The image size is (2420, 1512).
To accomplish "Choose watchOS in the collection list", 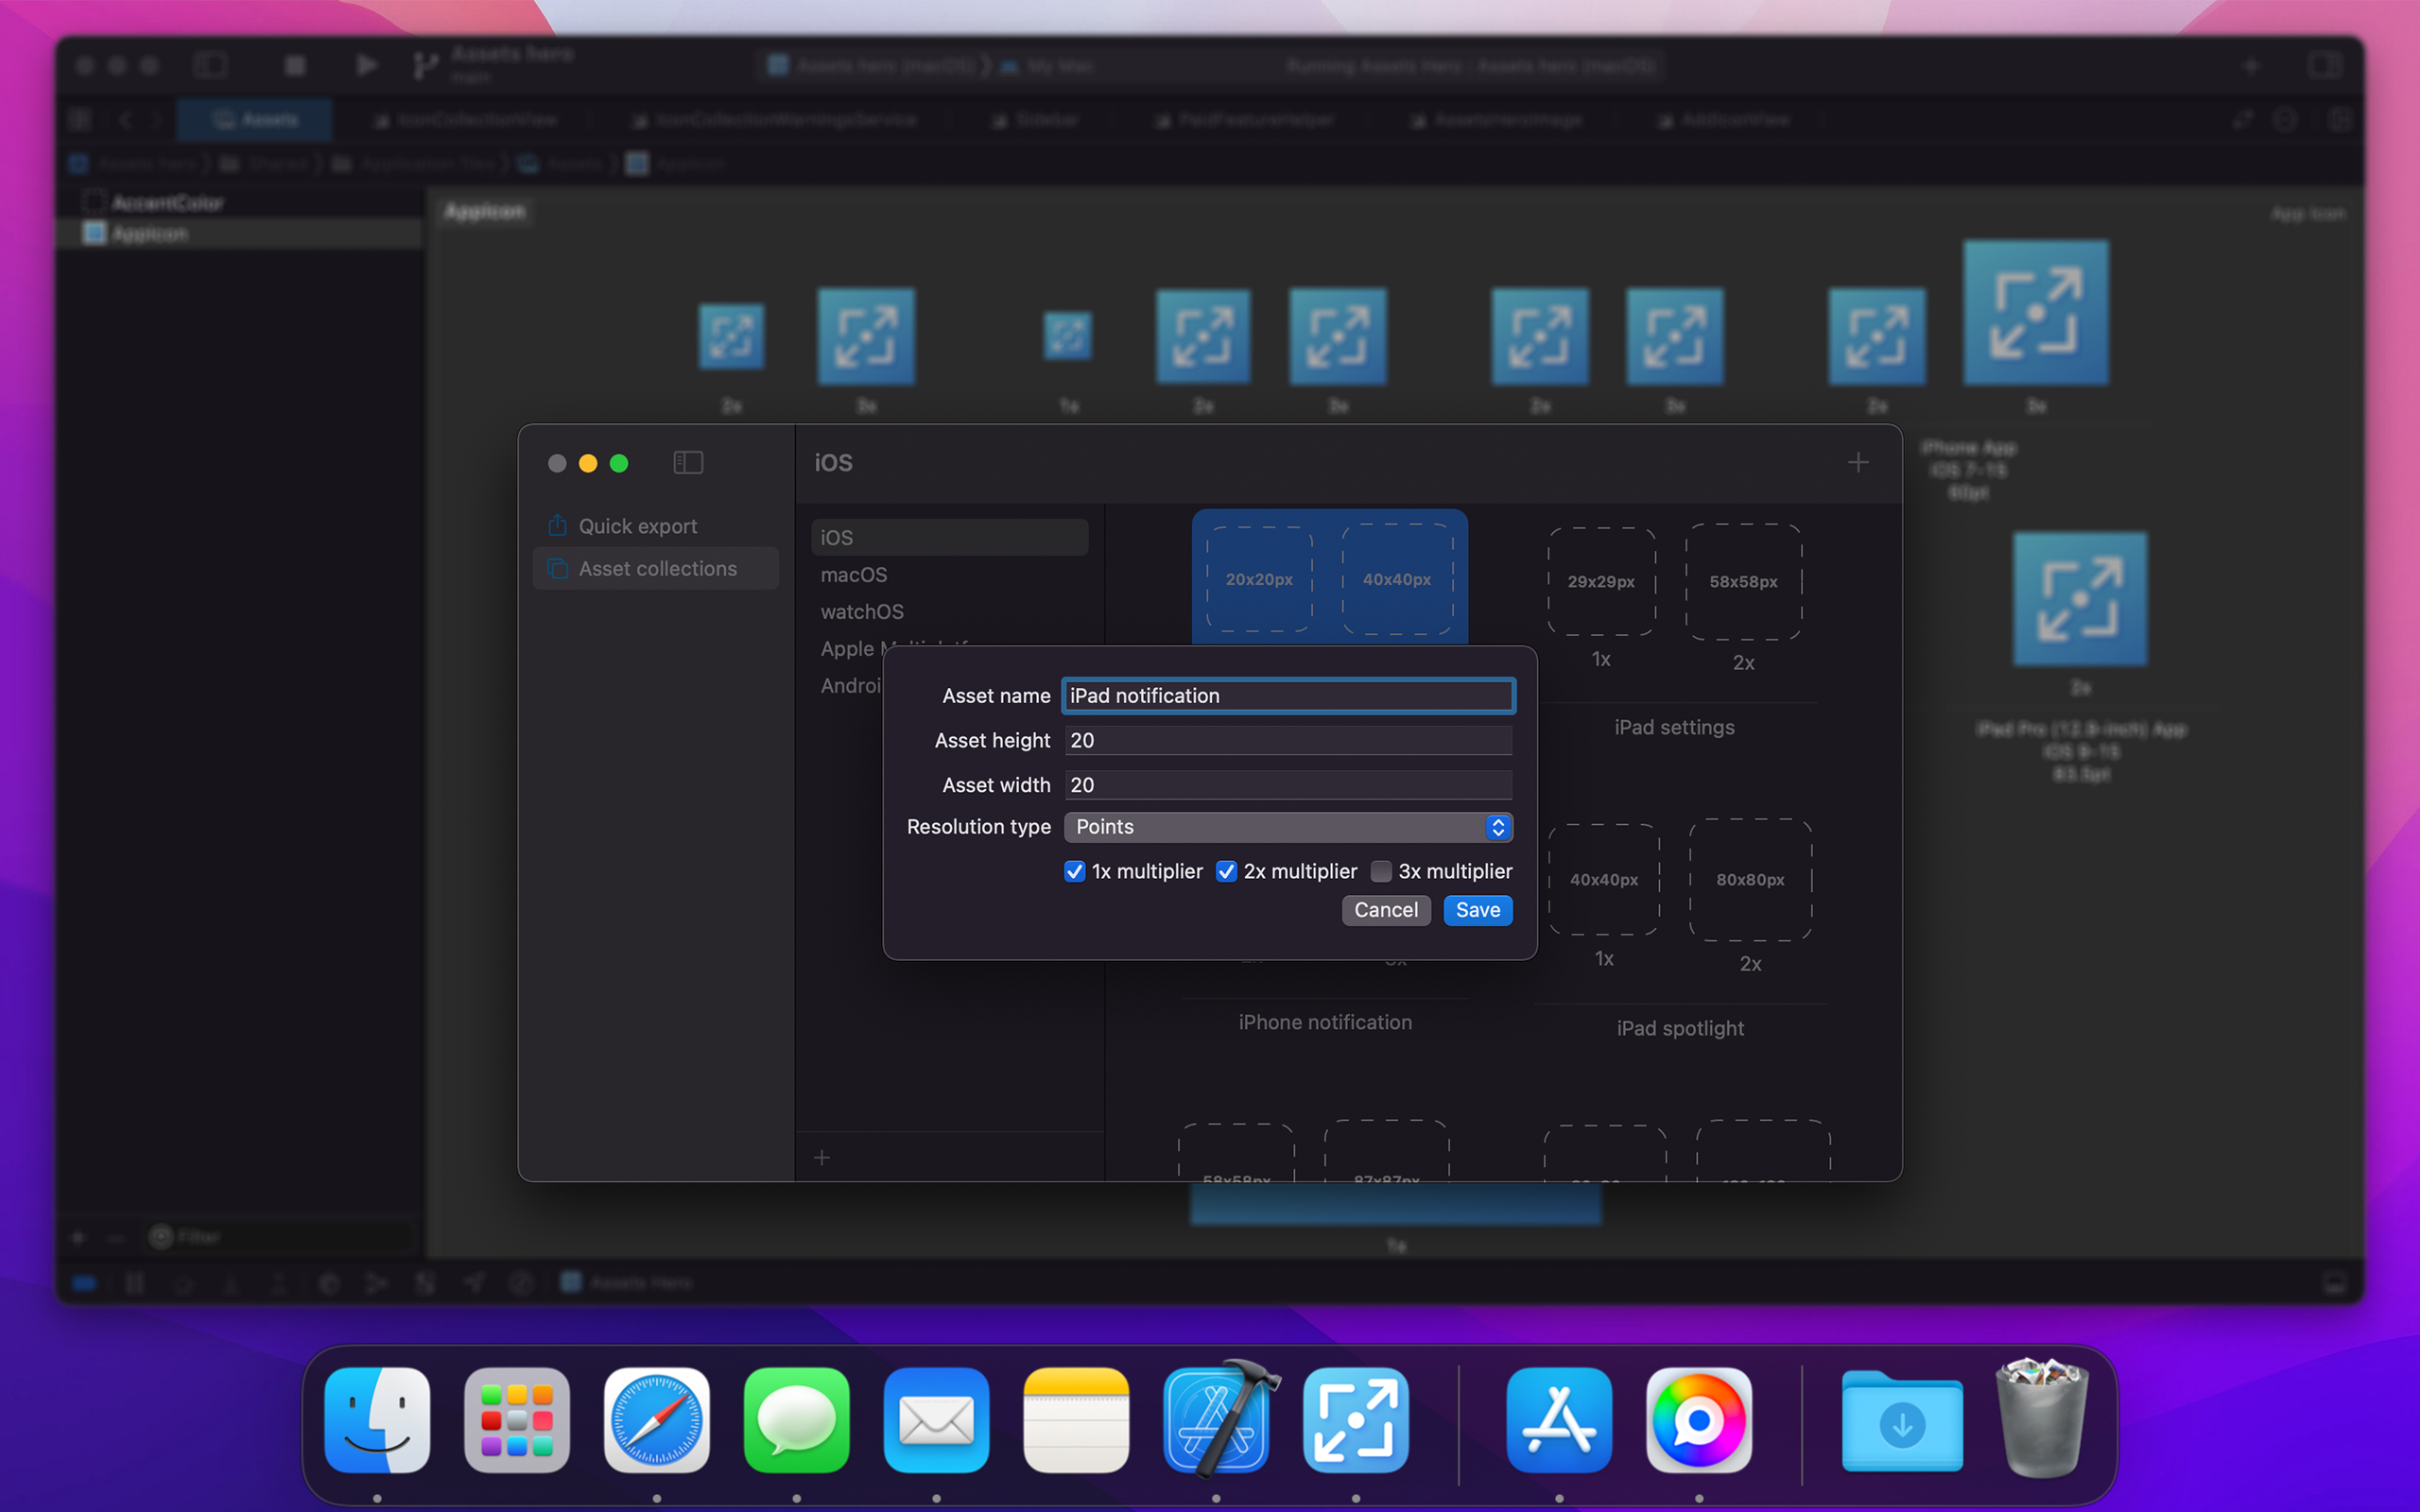I will (862, 611).
